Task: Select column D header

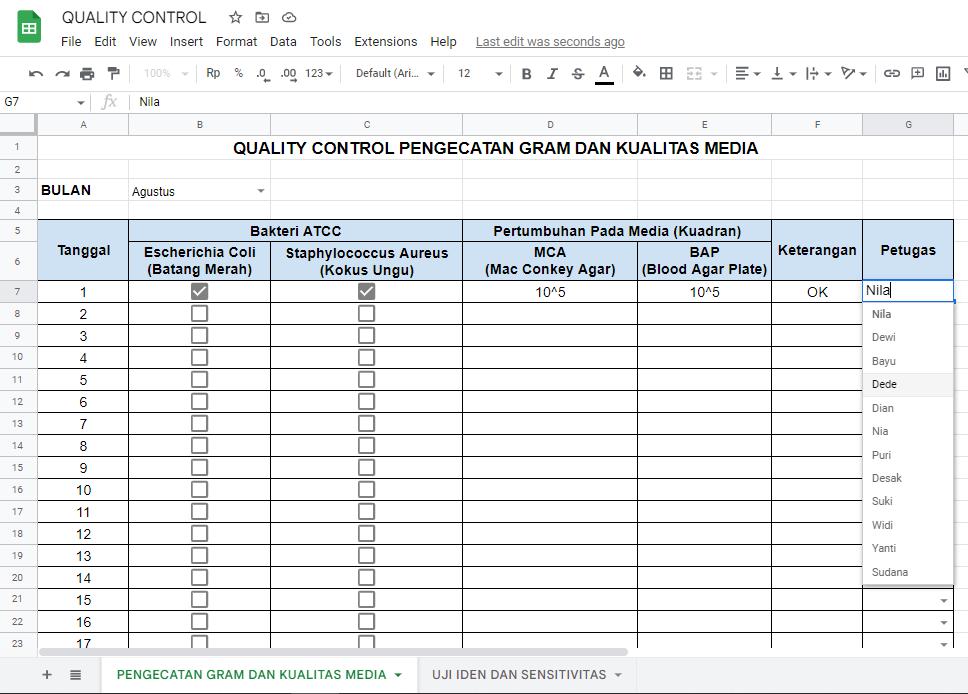Action: (550, 125)
